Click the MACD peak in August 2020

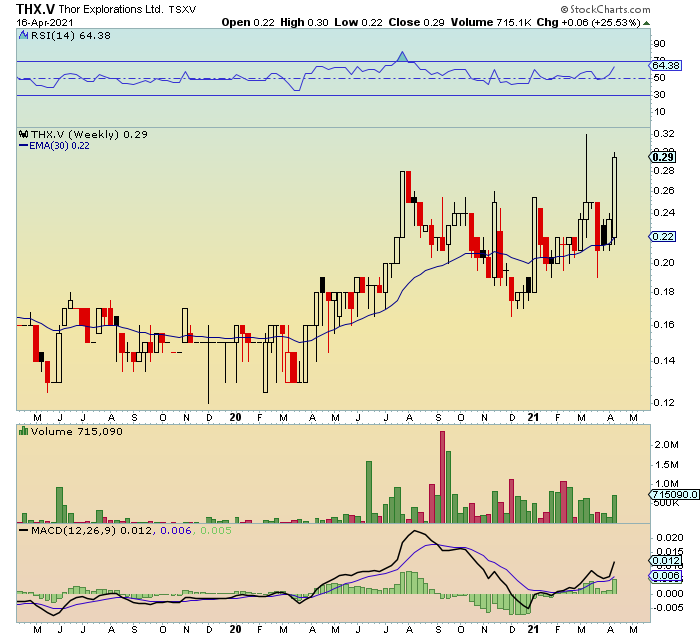pyautogui.click(x=415, y=531)
